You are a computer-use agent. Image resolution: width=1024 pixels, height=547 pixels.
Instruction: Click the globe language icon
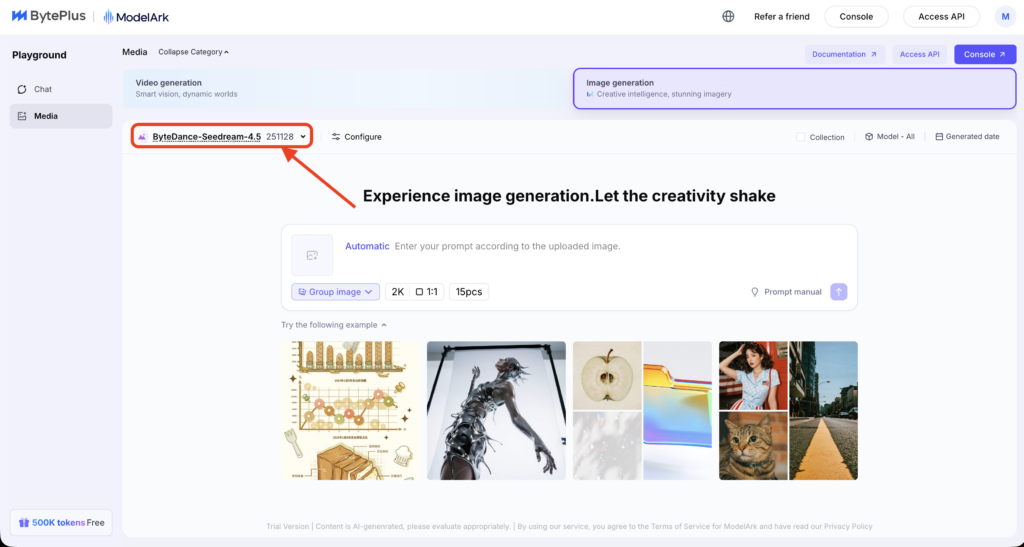pos(728,16)
